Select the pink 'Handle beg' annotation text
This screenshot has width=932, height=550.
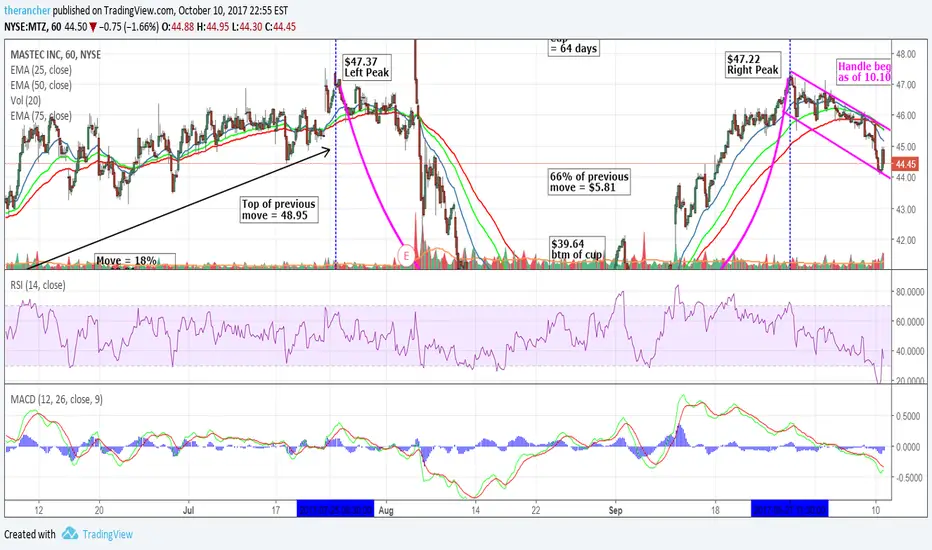click(x=864, y=72)
